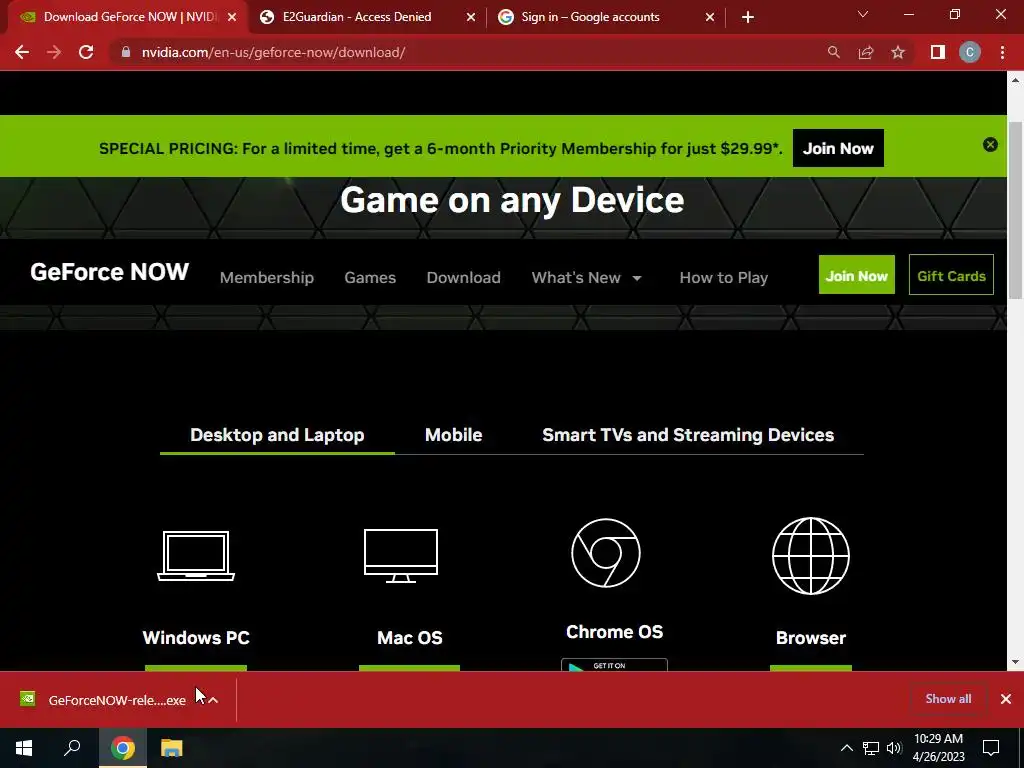Viewport: 1024px width, 768px height.
Task: Expand the What's New dropdown
Action: pos(586,278)
